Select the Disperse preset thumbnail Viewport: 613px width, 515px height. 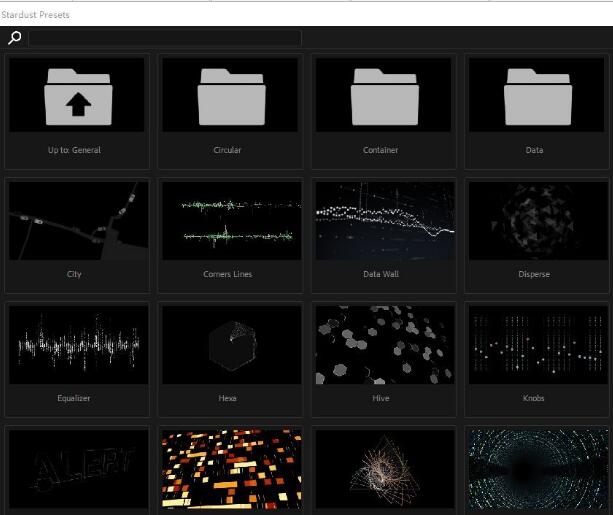(538, 221)
